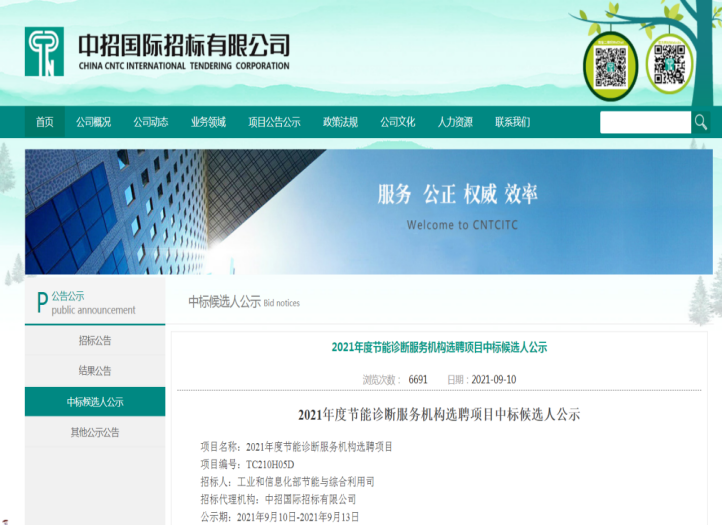The width and height of the screenshot is (722, 525).
Task: Click the right QR code image
Action: click(666, 62)
